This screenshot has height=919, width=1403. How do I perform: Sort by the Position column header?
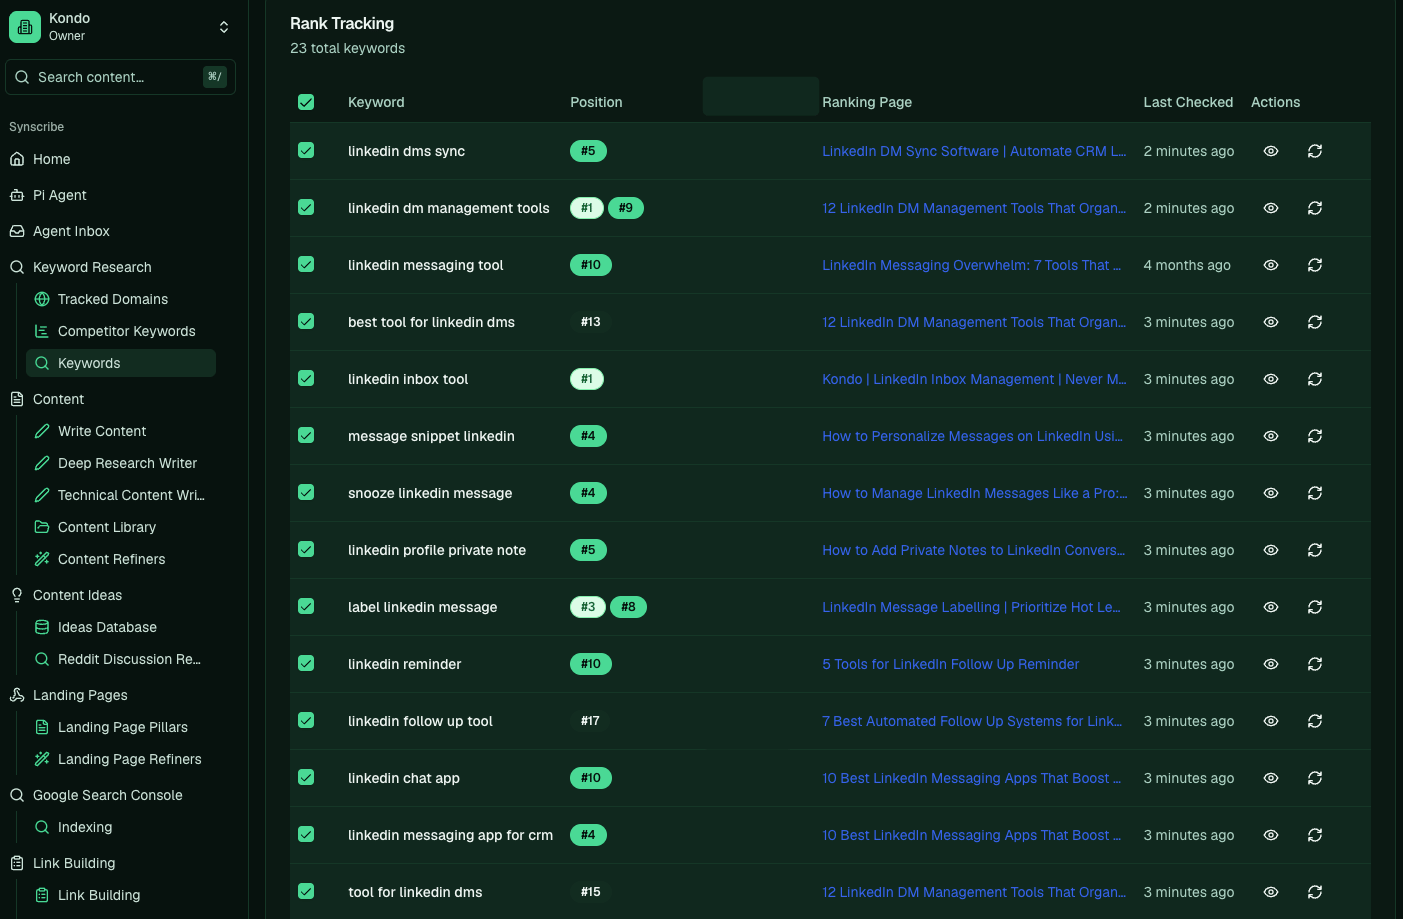point(596,102)
